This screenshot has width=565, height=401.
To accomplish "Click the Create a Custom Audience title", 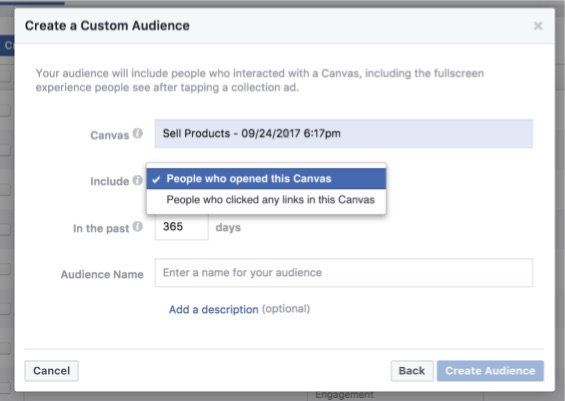I will [107, 26].
